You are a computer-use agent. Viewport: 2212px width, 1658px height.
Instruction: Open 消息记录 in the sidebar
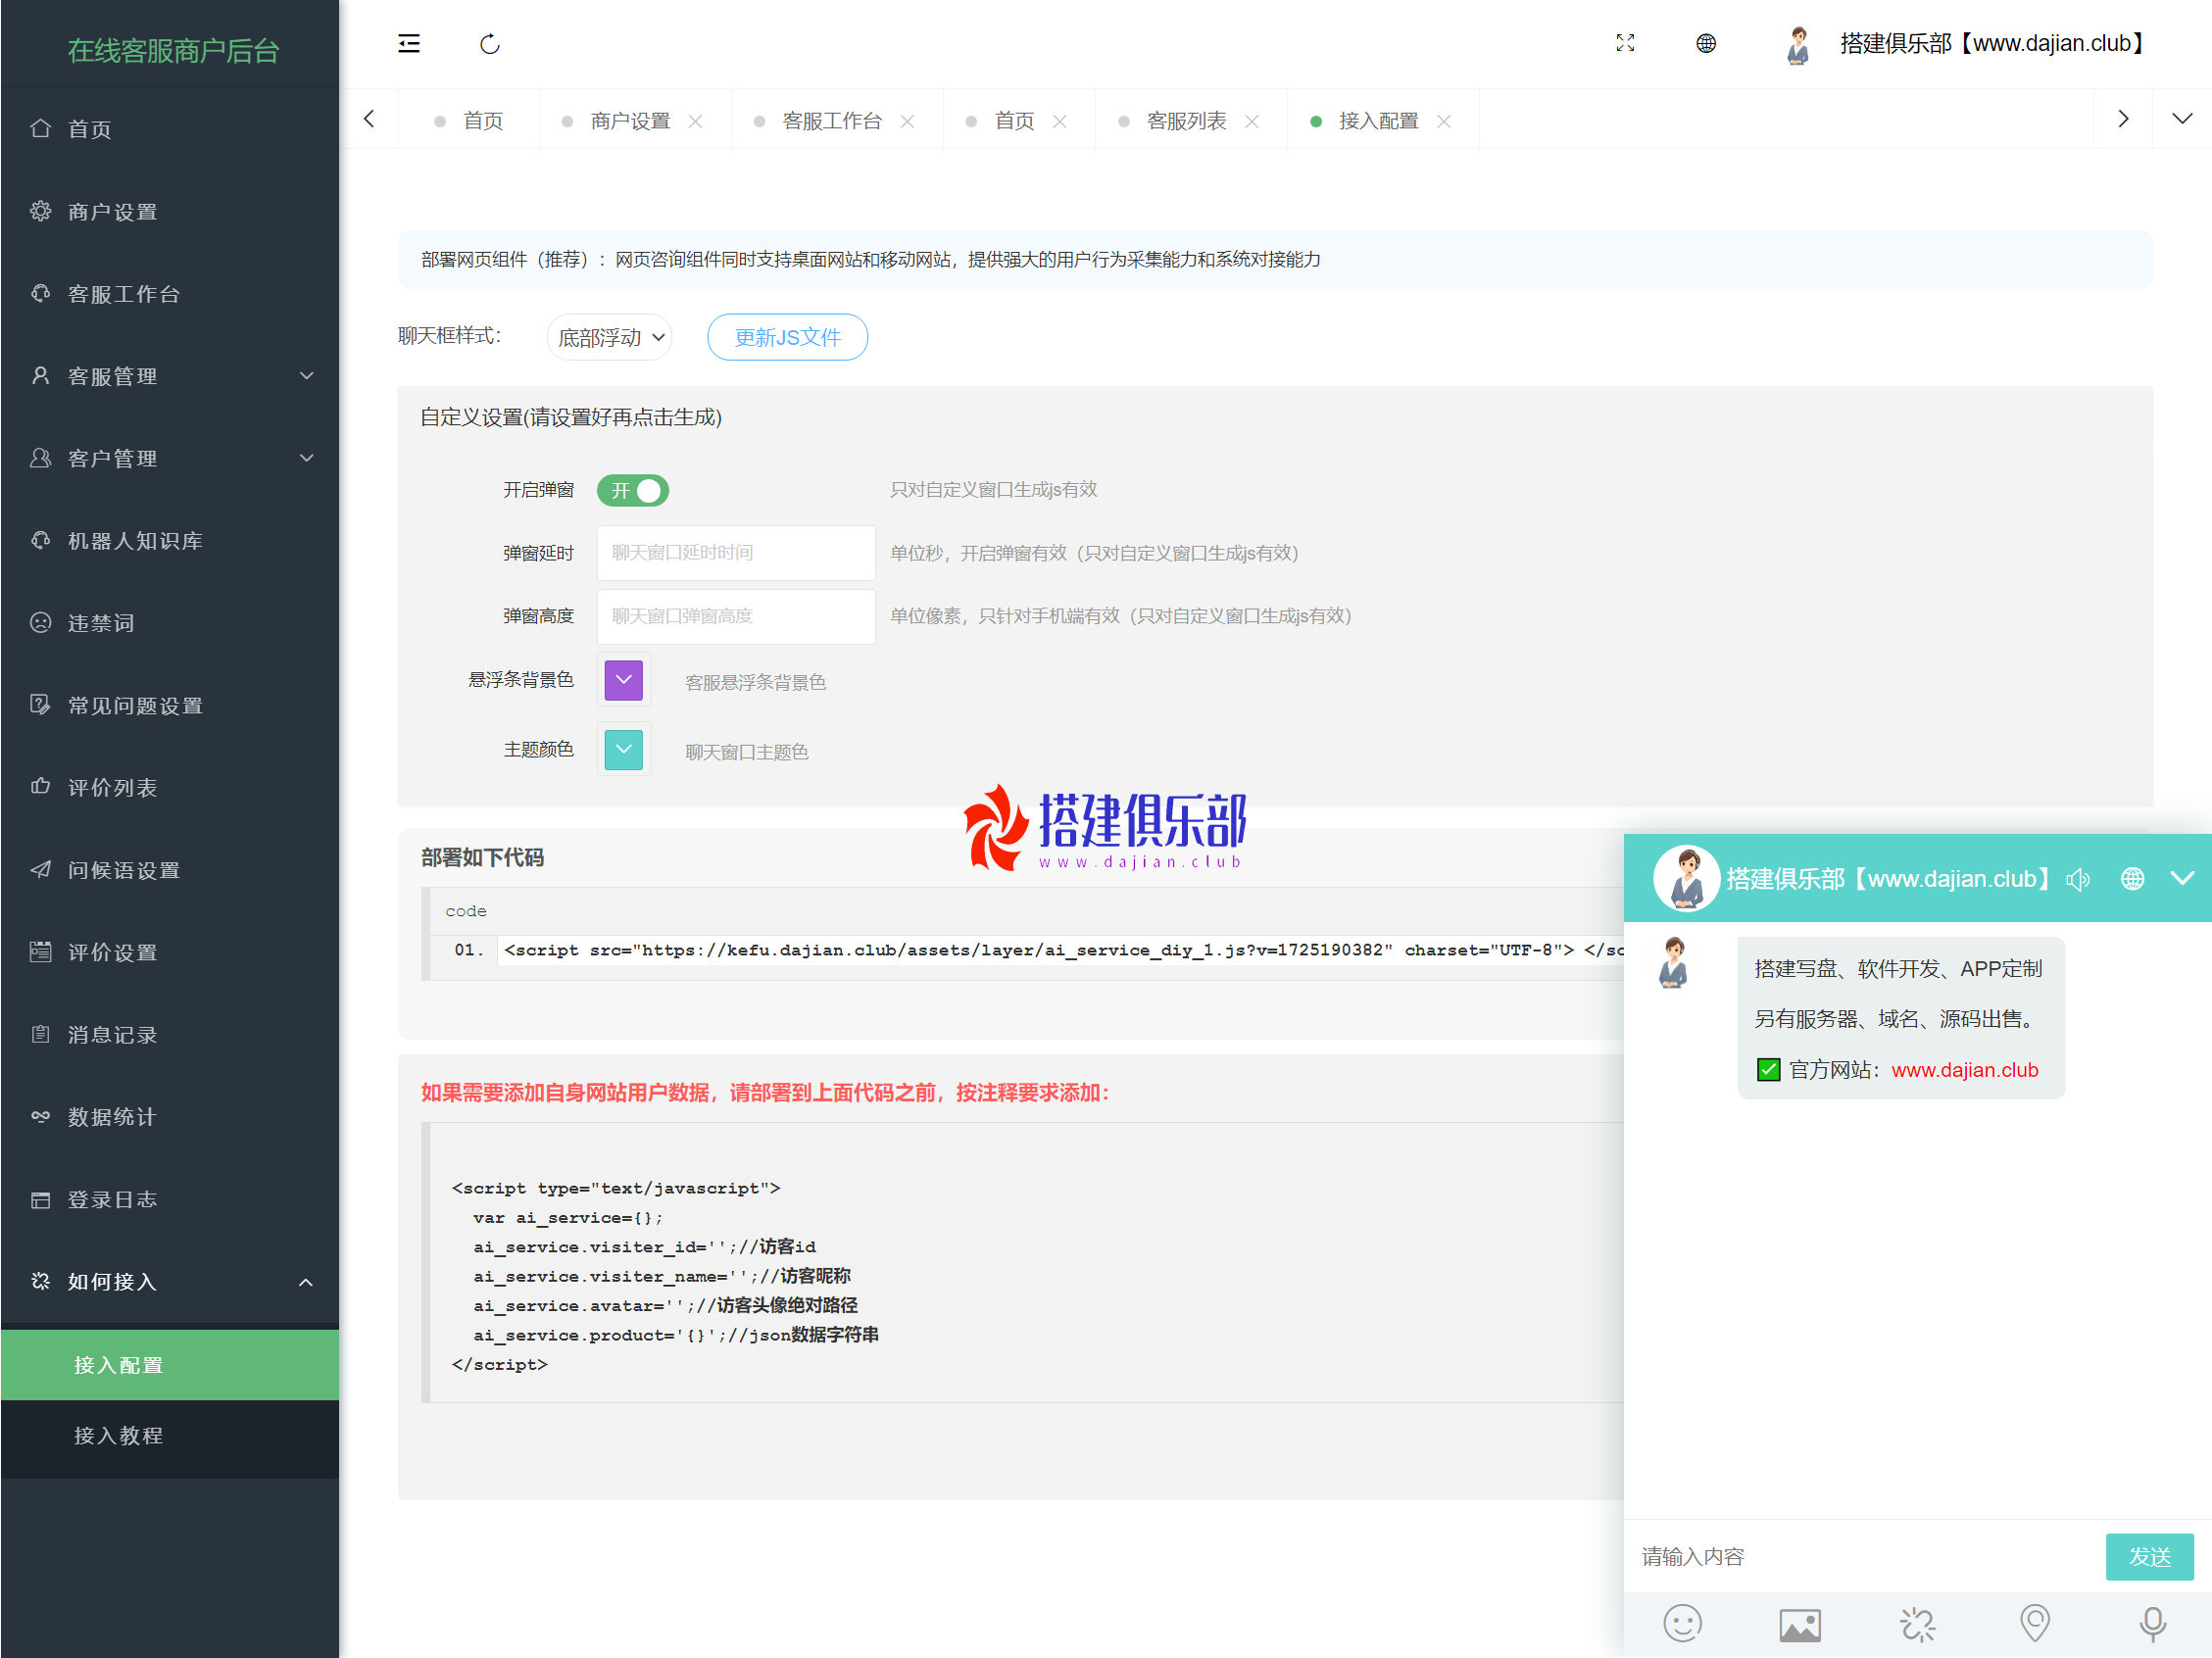point(170,1034)
